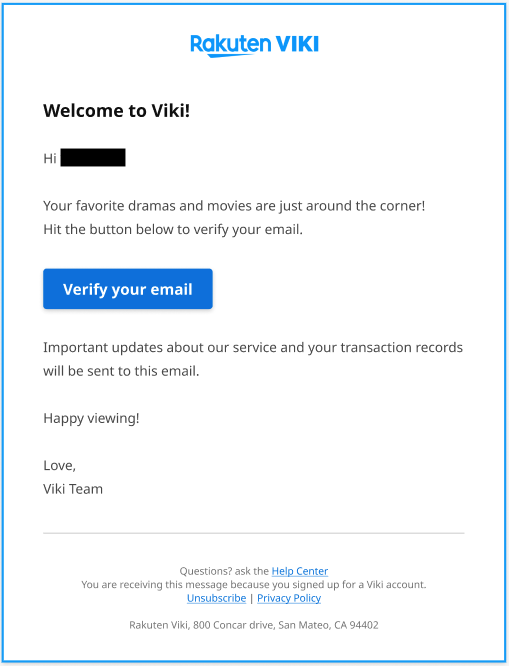Click the signed up for a Viki account notice

[x=254, y=584]
